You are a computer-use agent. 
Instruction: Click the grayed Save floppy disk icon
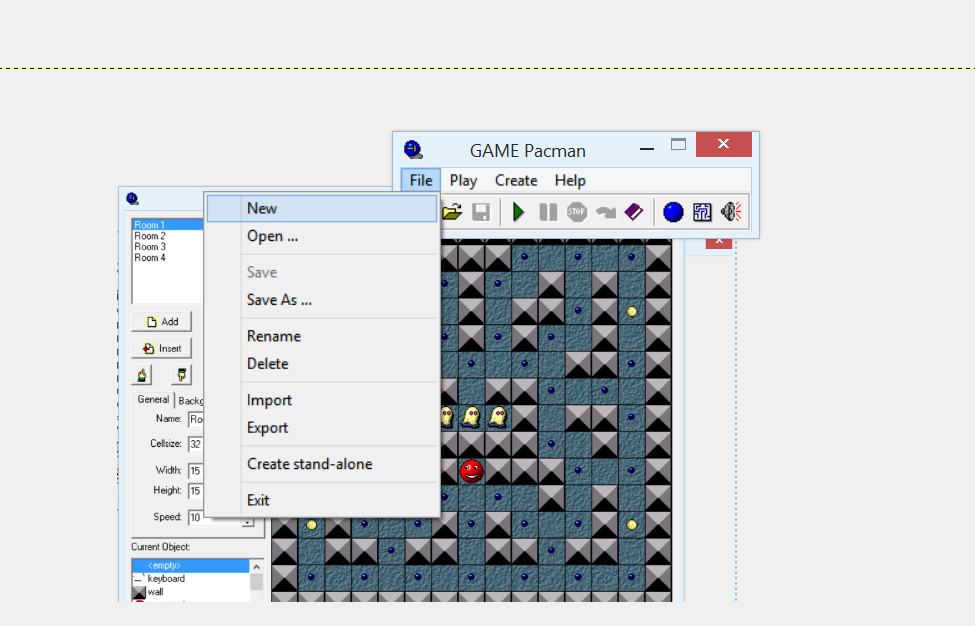pos(481,212)
